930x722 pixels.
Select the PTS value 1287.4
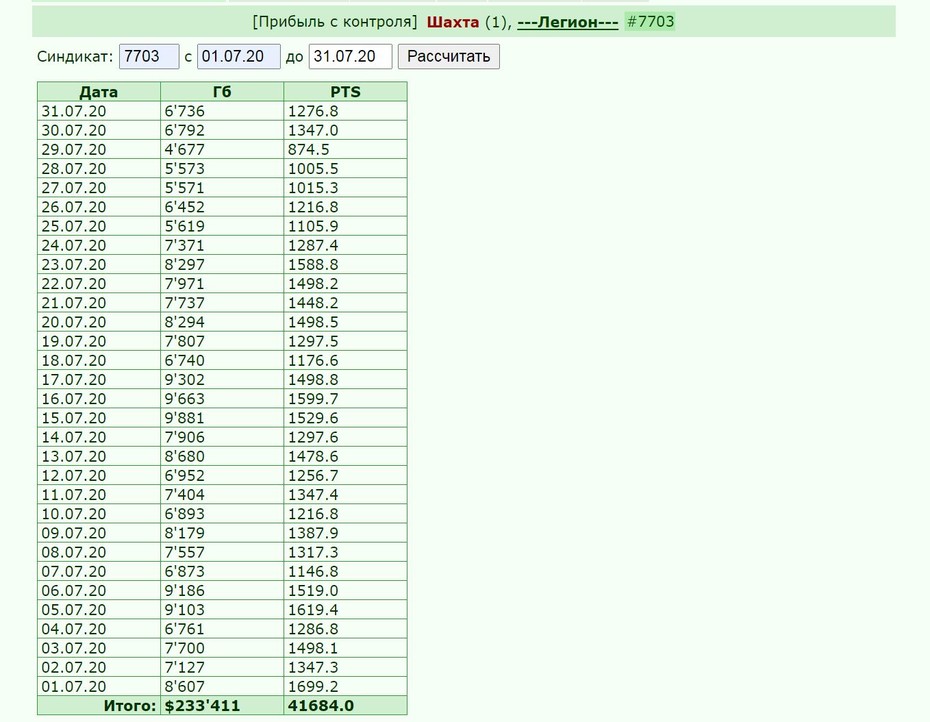pos(313,246)
